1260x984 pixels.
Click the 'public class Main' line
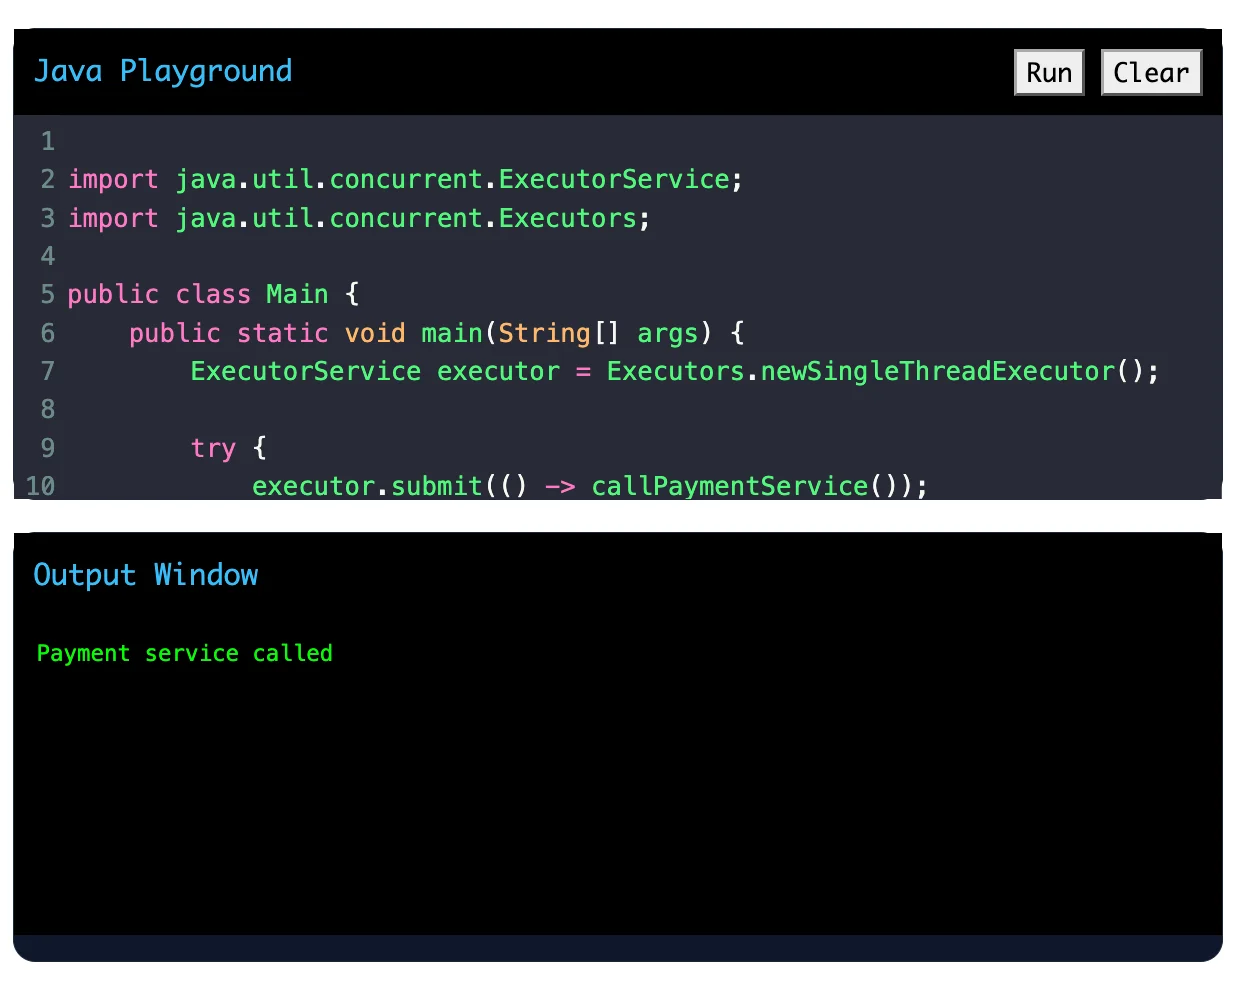click(213, 294)
